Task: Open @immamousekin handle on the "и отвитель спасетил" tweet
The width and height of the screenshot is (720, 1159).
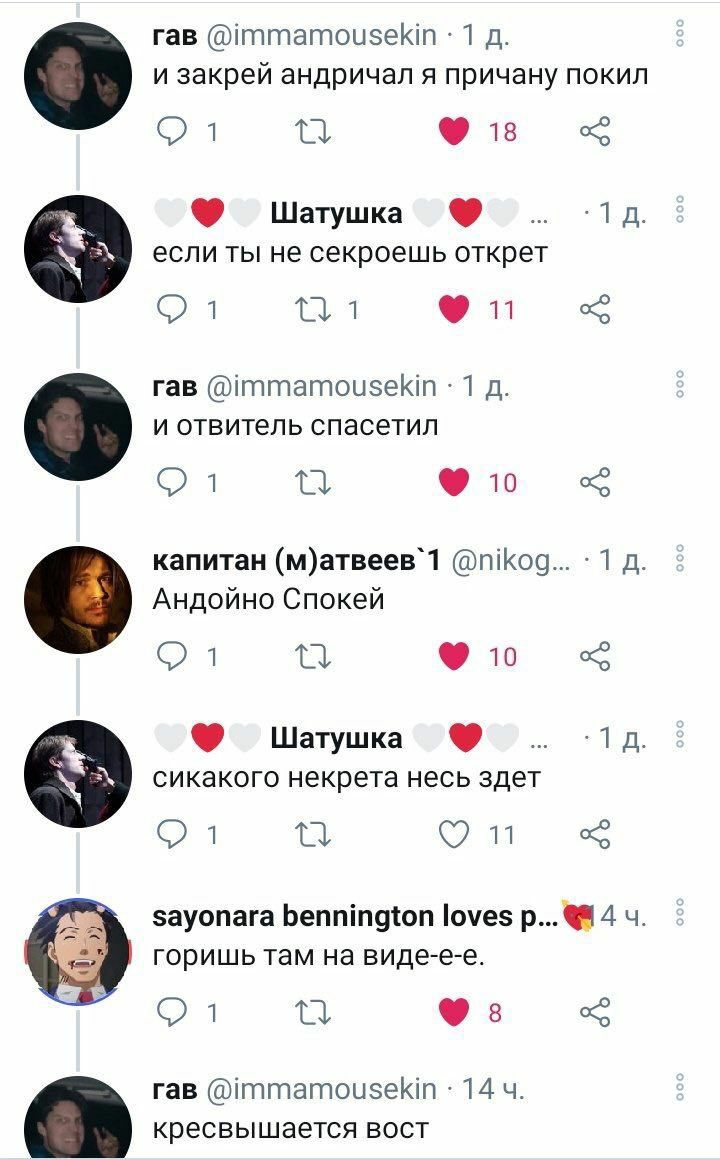Action: 321,386
